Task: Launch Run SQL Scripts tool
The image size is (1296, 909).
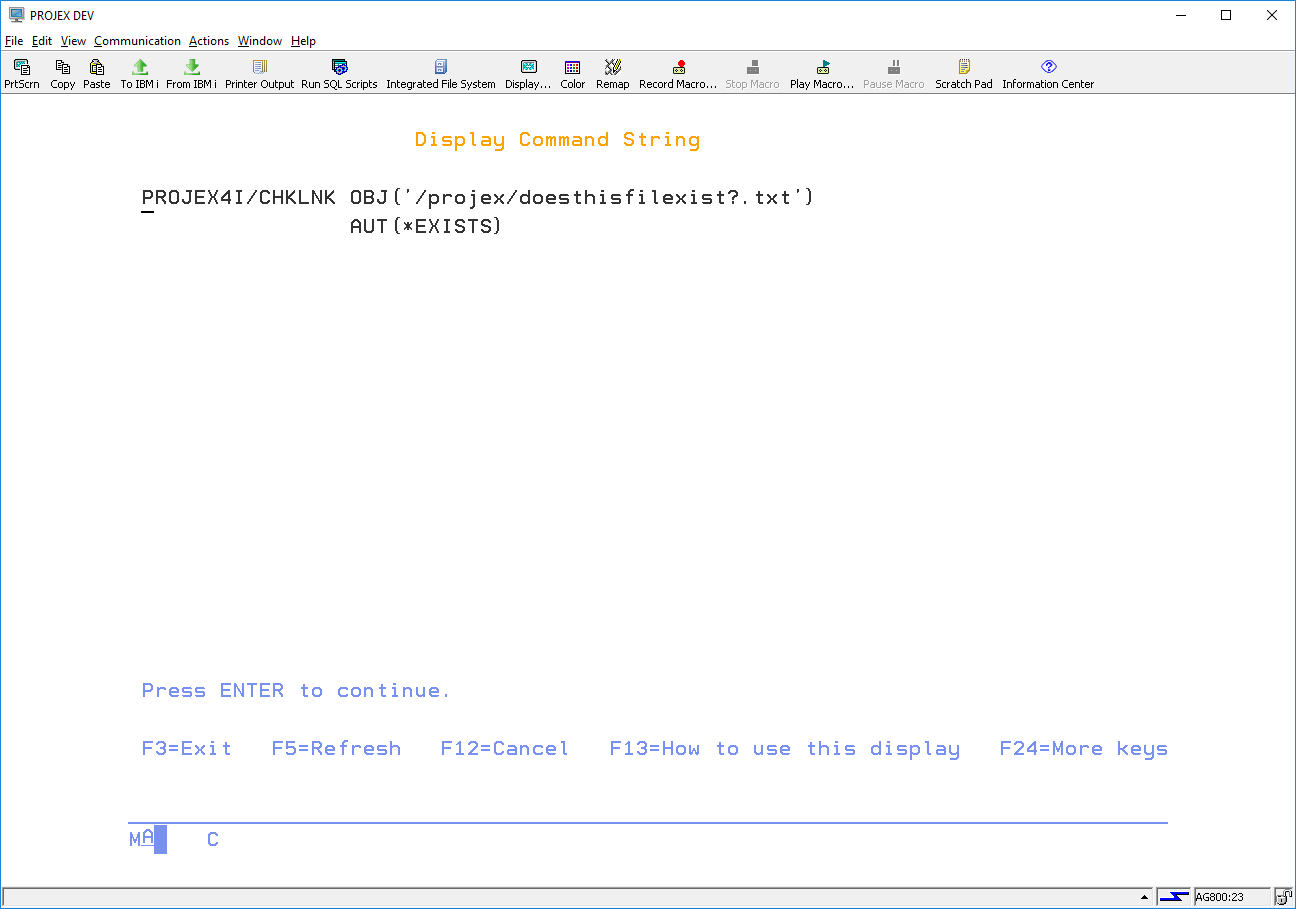Action: (339, 74)
